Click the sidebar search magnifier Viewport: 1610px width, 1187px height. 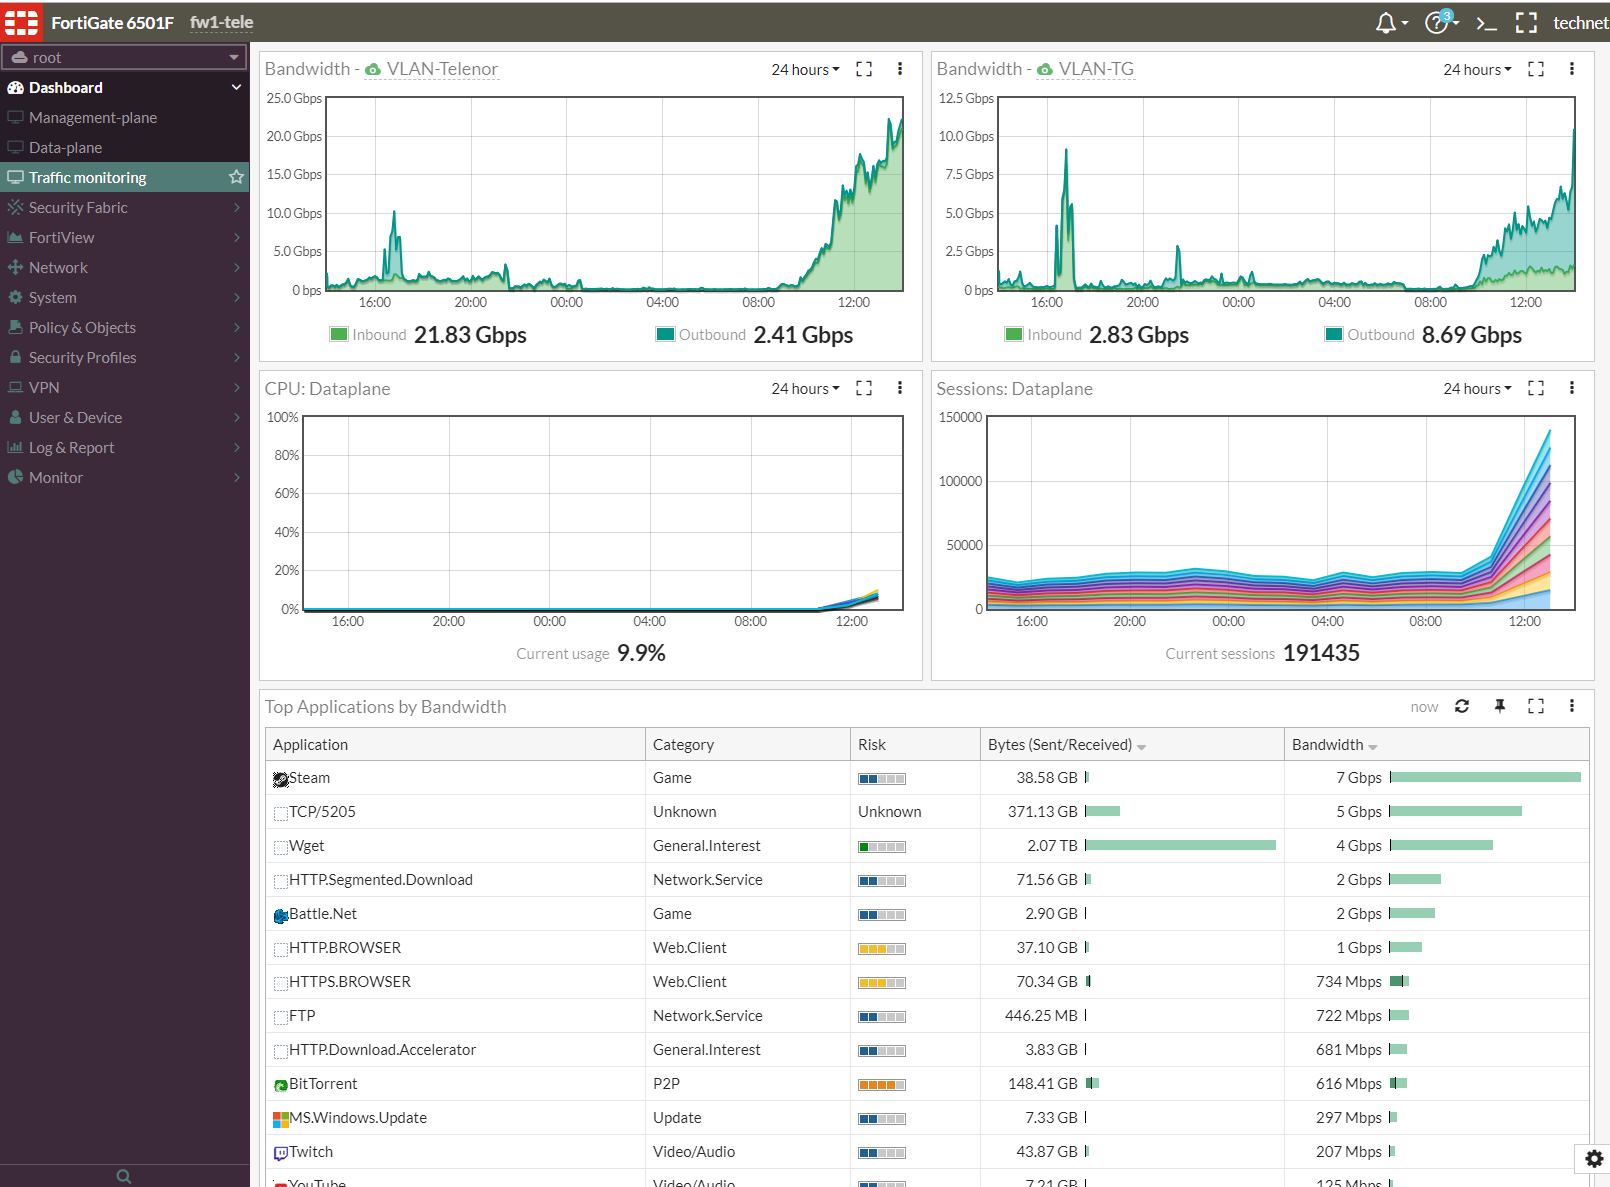pyautogui.click(x=124, y=1176)
